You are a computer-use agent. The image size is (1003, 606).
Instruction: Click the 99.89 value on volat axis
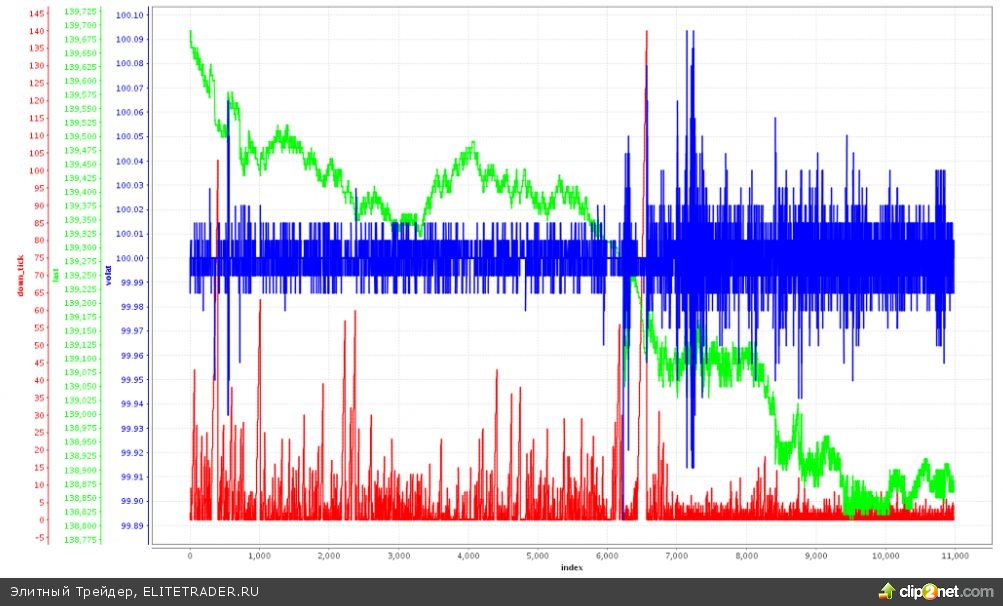click(x=131, y=526)
